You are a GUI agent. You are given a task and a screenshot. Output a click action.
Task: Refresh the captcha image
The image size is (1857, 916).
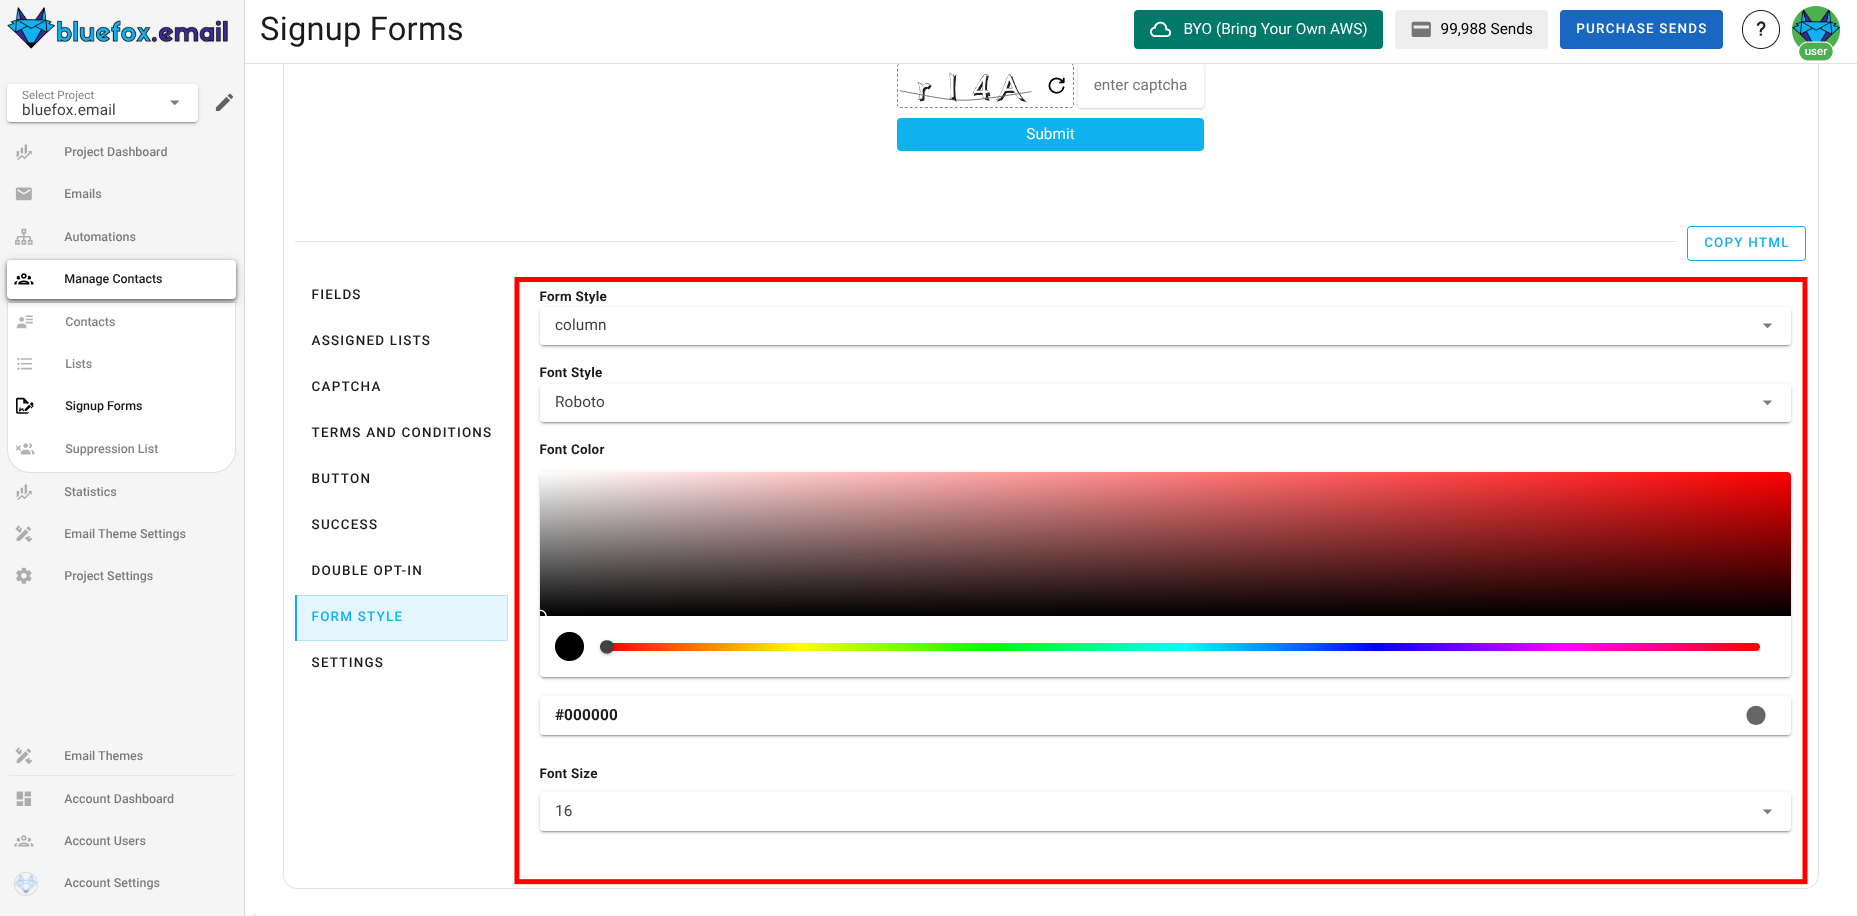pos(1055,85)
